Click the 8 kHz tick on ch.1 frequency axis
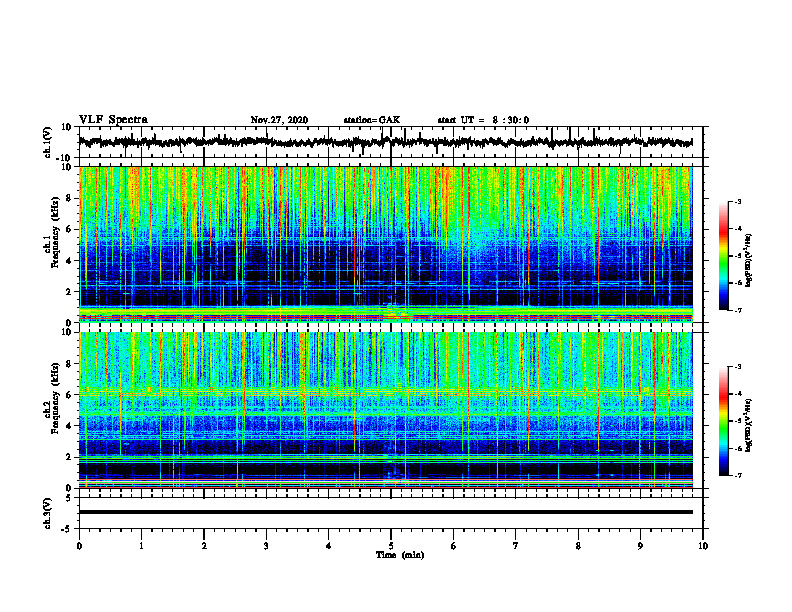The image size is (792, 612). coord(70,198)
